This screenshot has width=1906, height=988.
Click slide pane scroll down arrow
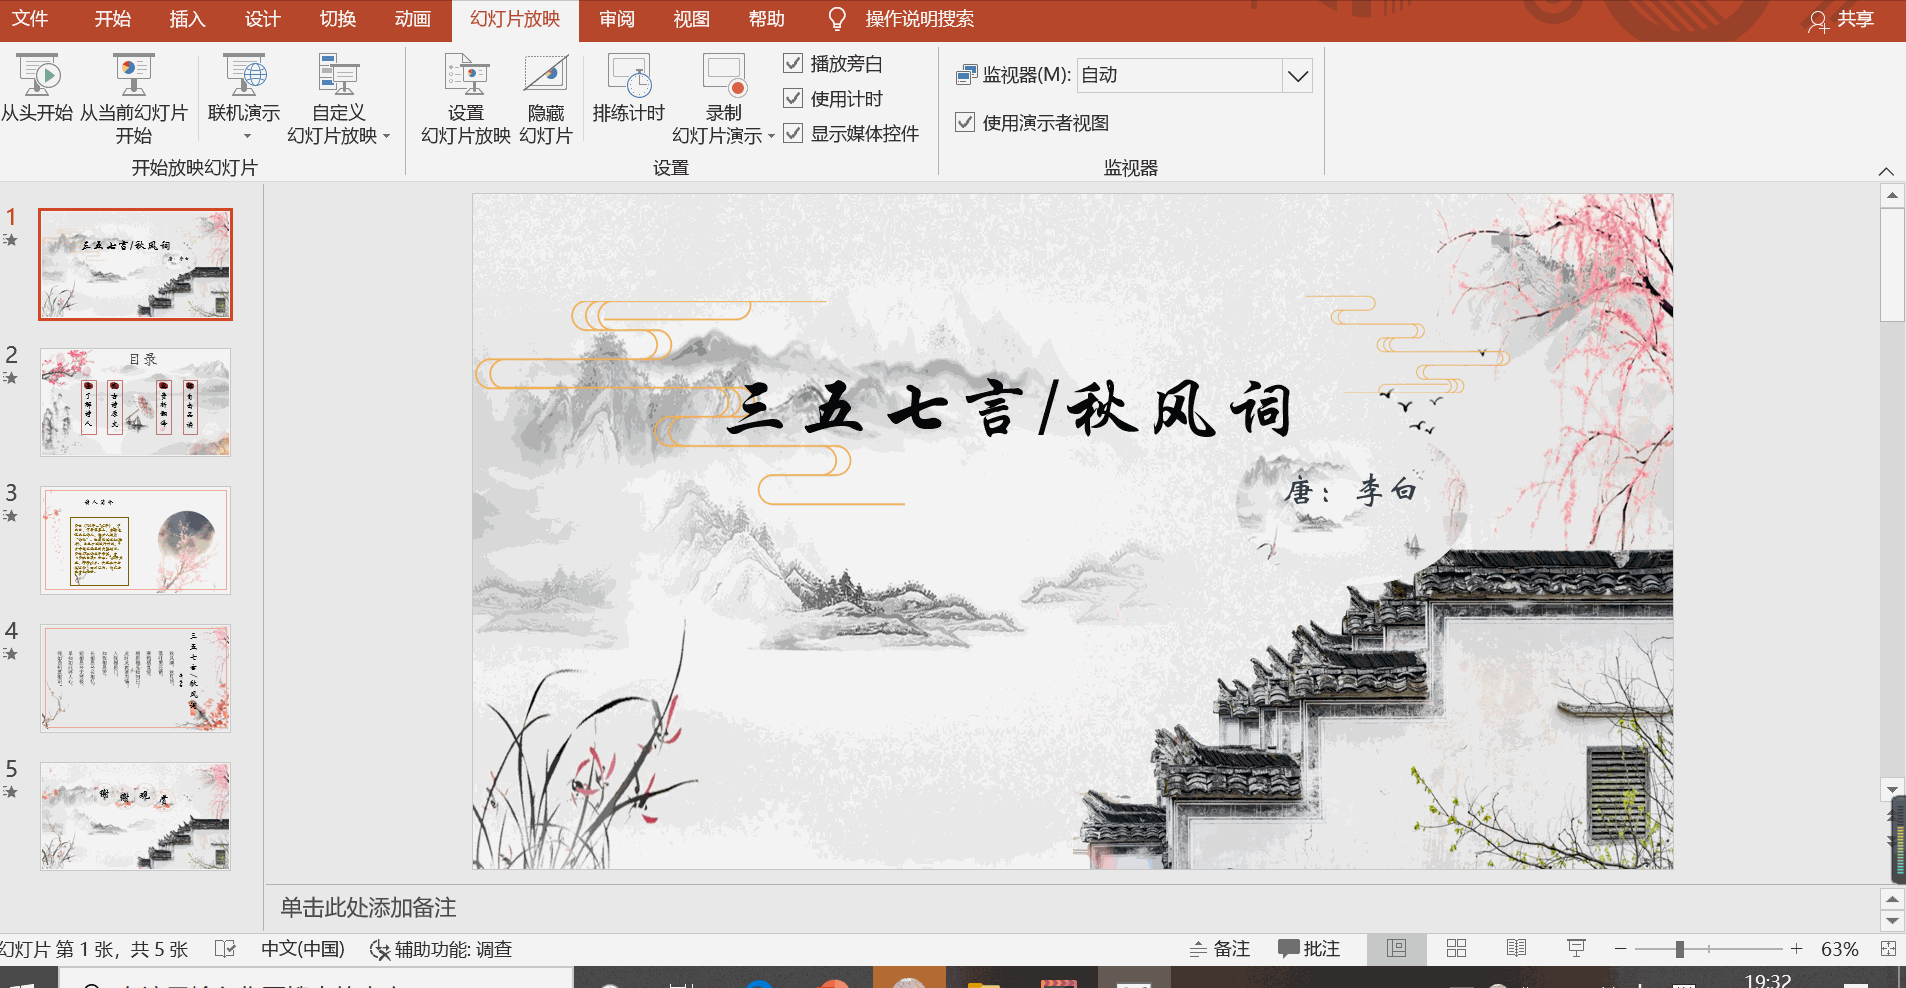pos(1892,789)
